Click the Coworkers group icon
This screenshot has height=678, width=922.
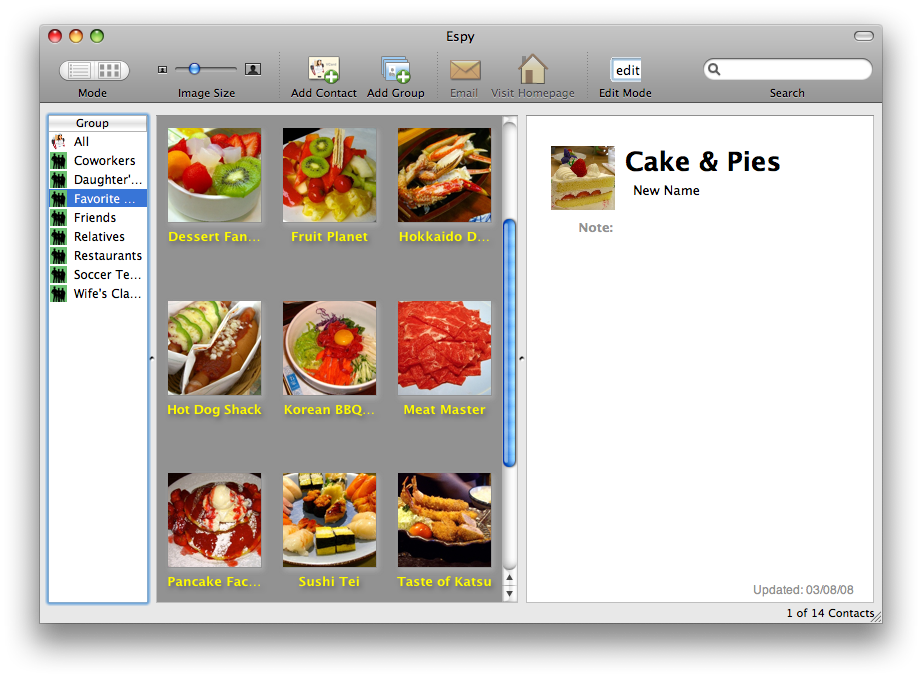[x=59, y=161]
